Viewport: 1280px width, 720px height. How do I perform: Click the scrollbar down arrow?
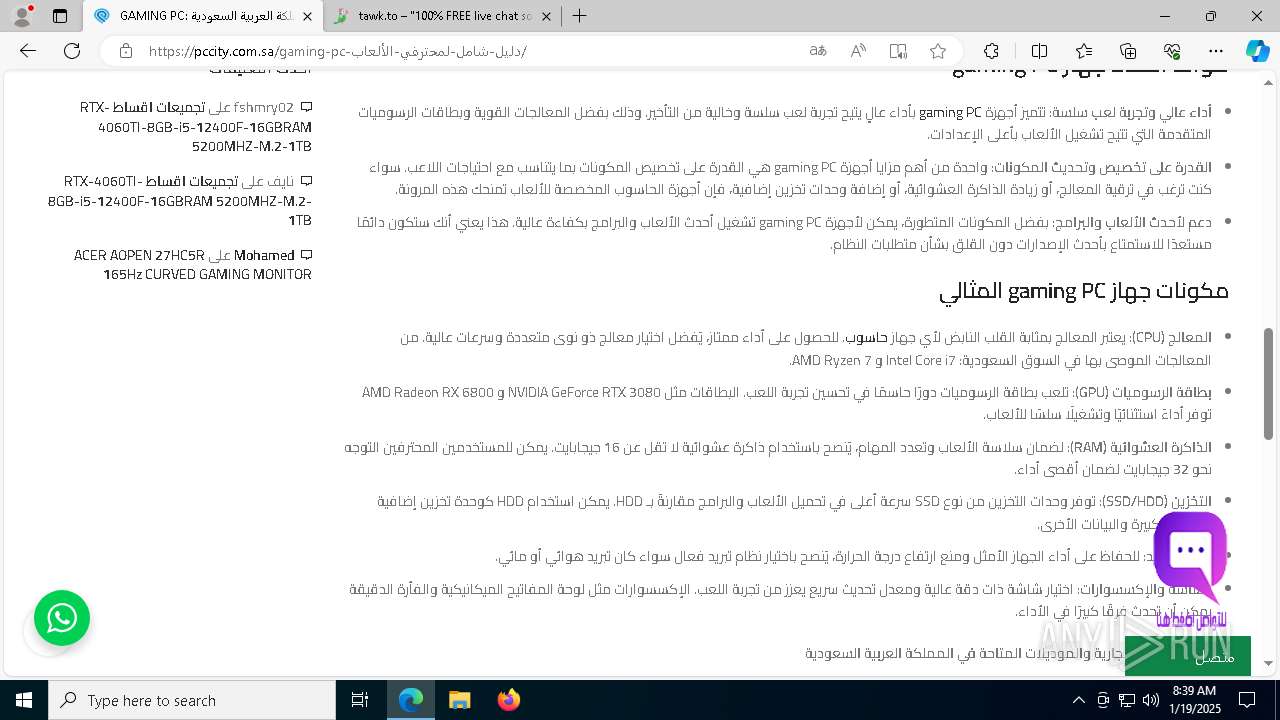(x=1269, y=663)
